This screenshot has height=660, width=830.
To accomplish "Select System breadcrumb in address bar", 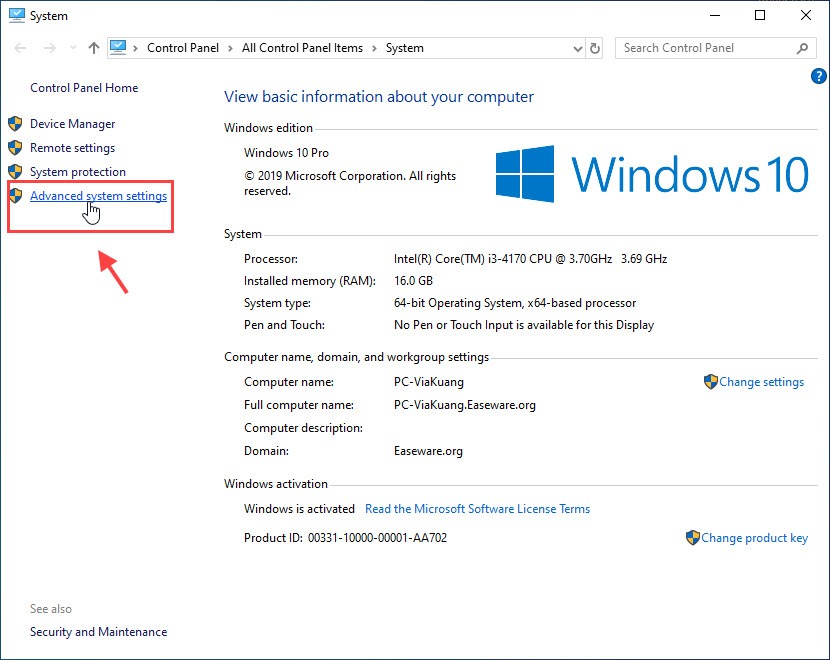I will coord(404,48).
